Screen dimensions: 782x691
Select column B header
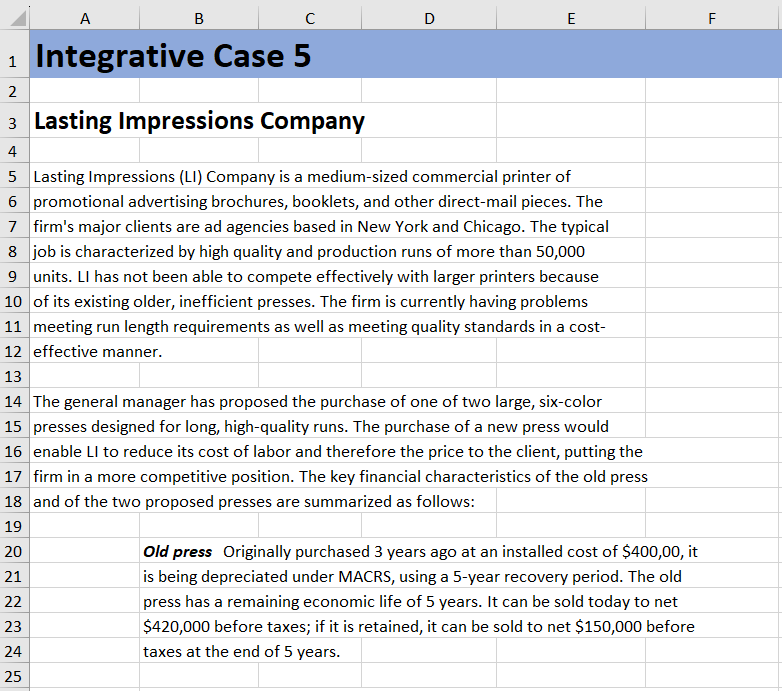199,18
